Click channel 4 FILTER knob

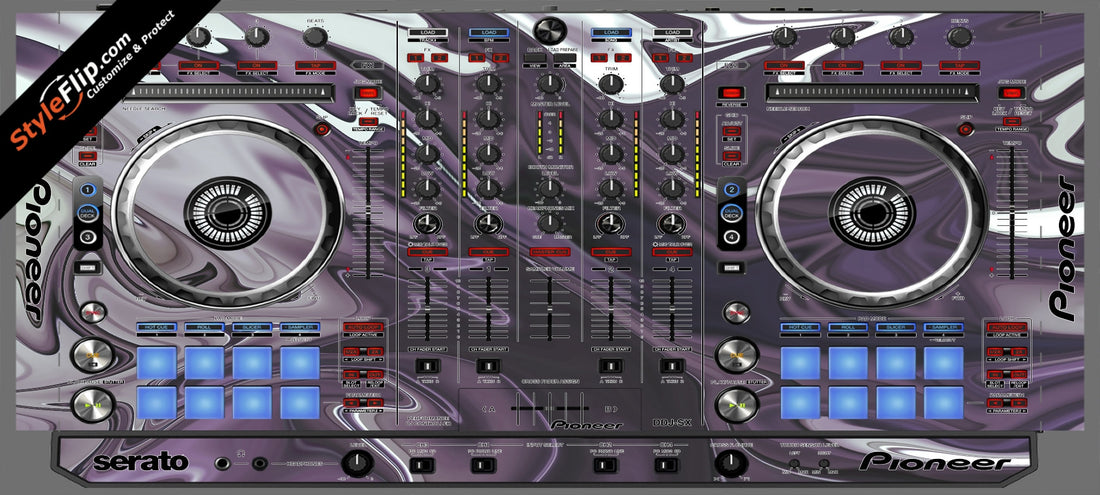pyautogui.click(x=672, y=224)
